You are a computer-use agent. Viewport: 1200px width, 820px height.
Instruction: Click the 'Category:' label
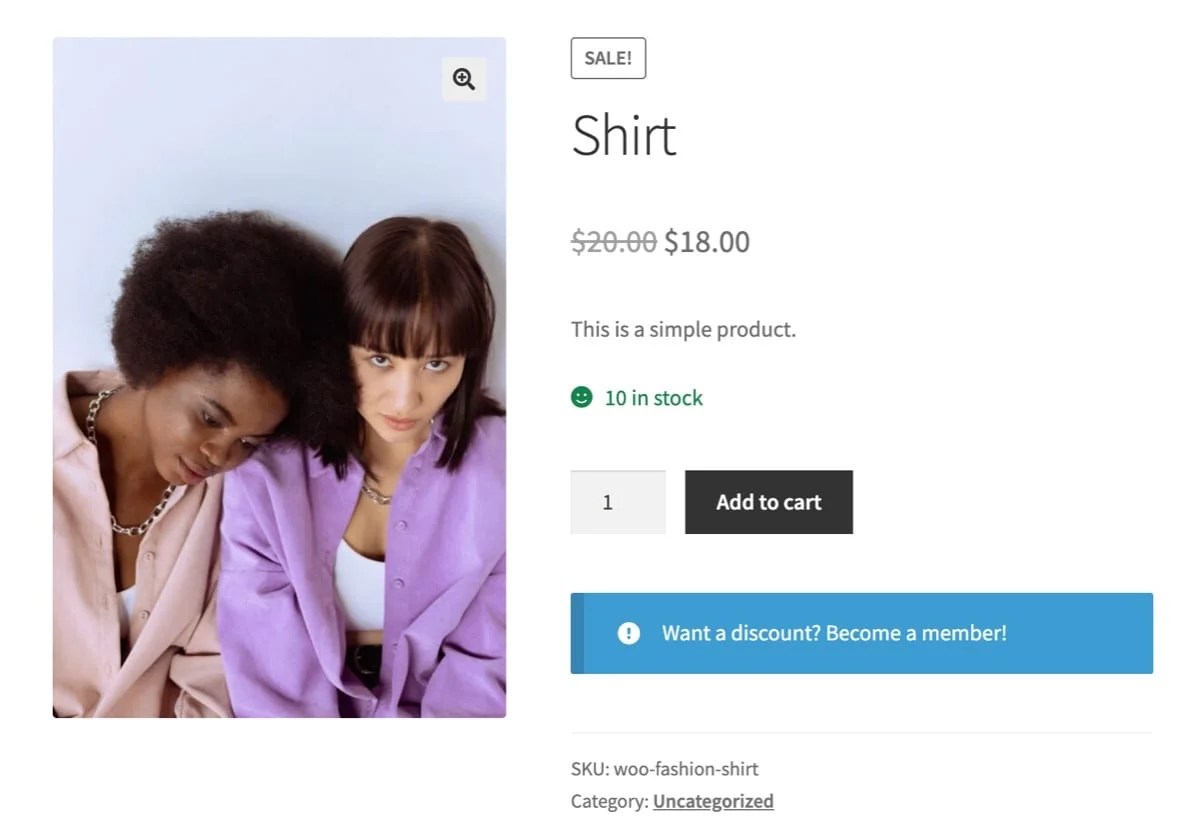[609, 801]
